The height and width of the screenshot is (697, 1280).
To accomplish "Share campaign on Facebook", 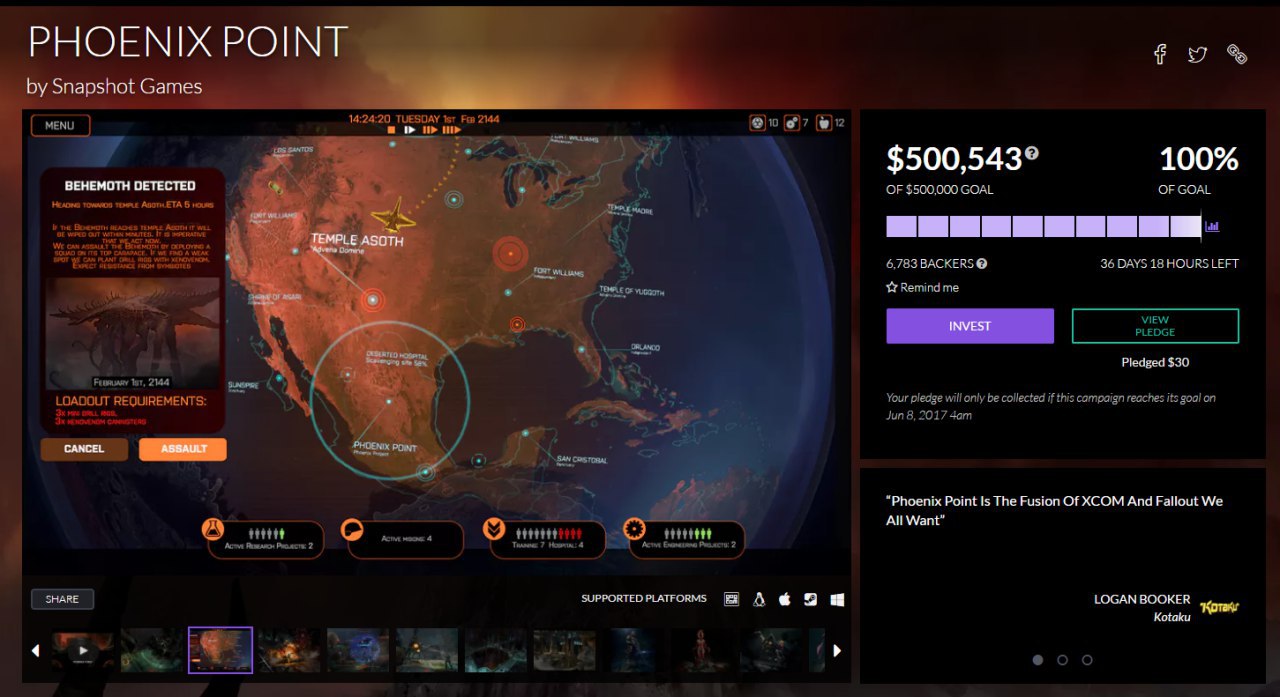I will click(x=1160, y=54).
